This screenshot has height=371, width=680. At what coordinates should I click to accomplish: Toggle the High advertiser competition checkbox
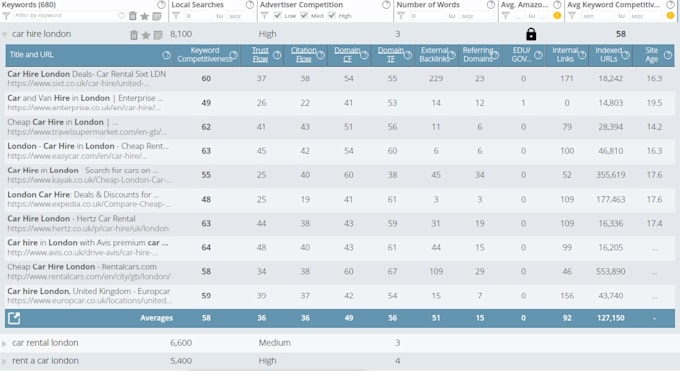pyautogui.click(x=332, y=16)
